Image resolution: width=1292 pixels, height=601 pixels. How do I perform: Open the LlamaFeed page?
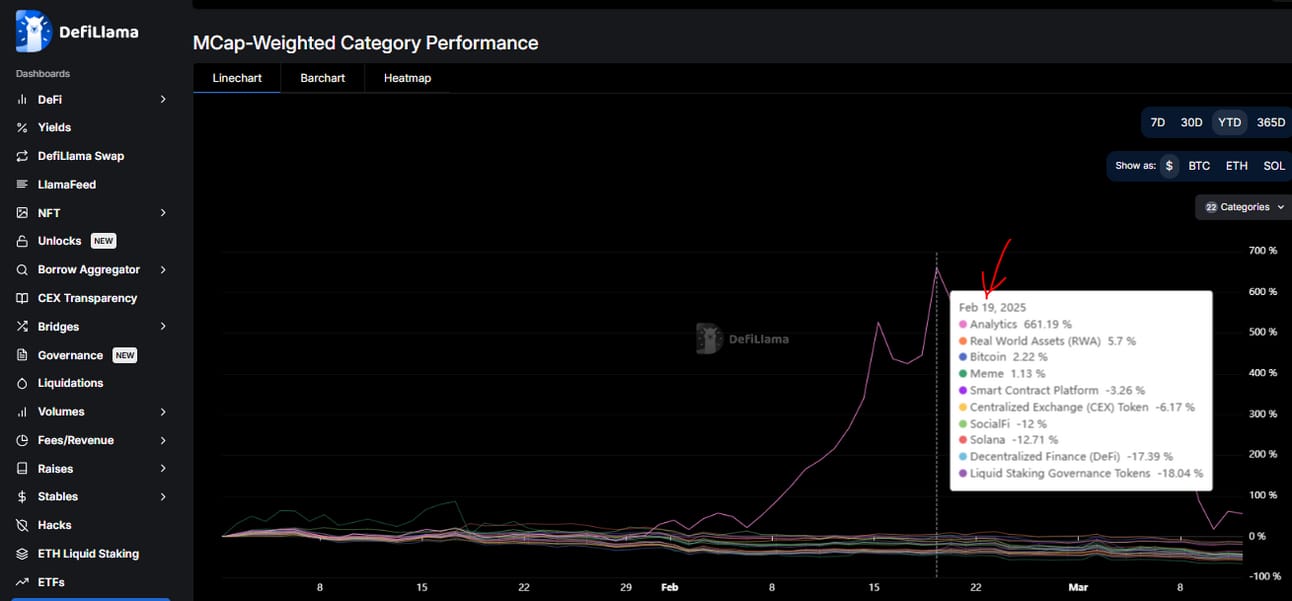pyautogui.click(x=67, y=185)
